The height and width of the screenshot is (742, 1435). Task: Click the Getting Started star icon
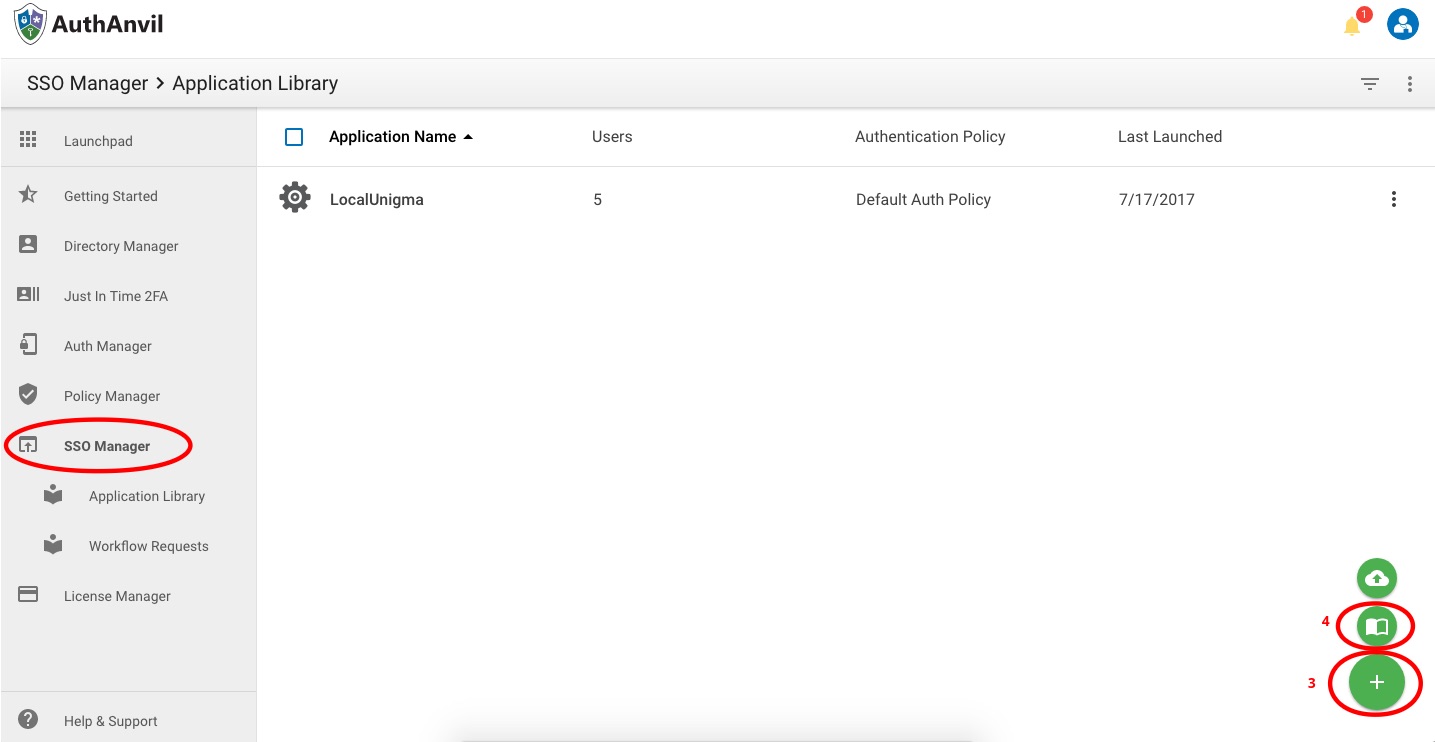click(x=28, y=195)
